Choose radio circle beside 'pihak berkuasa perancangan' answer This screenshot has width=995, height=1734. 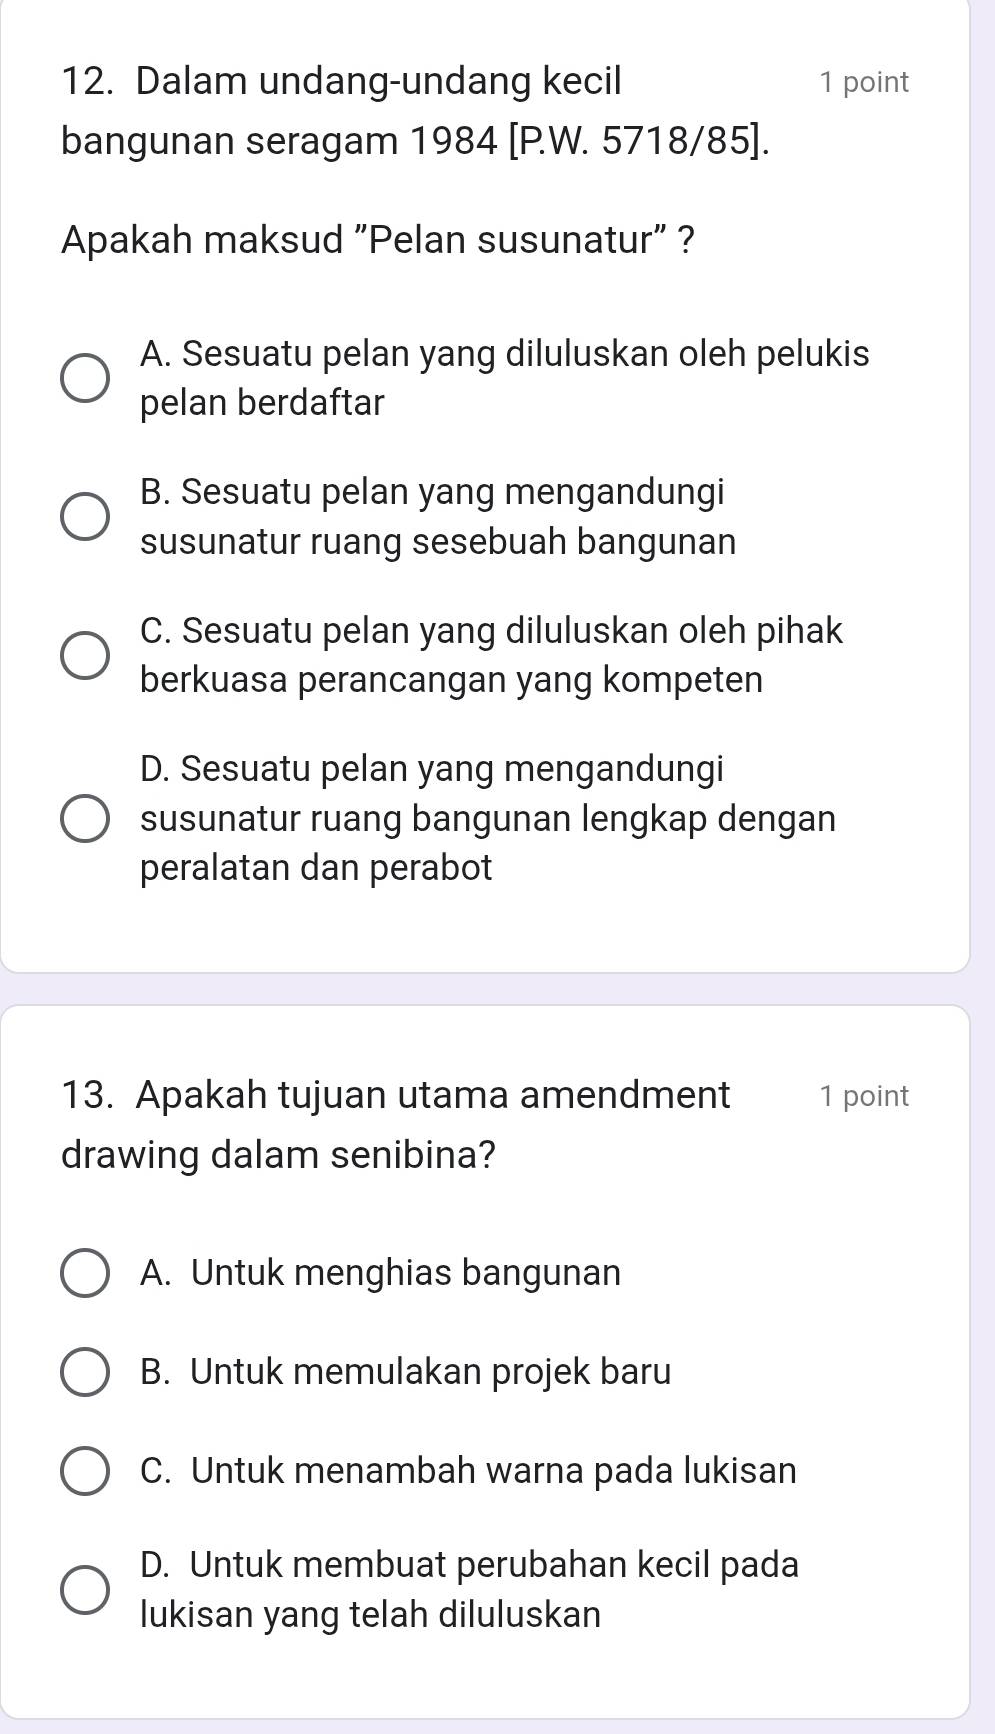[x=85, y=655]
